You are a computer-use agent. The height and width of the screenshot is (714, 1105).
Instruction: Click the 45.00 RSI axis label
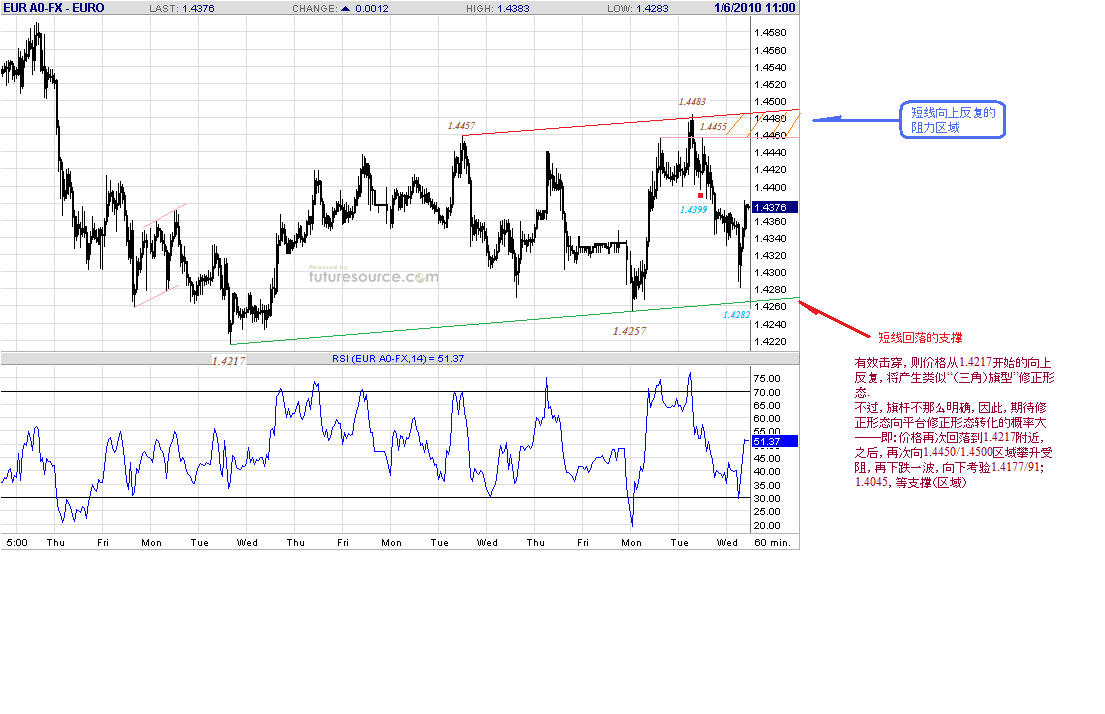point(767,458)
